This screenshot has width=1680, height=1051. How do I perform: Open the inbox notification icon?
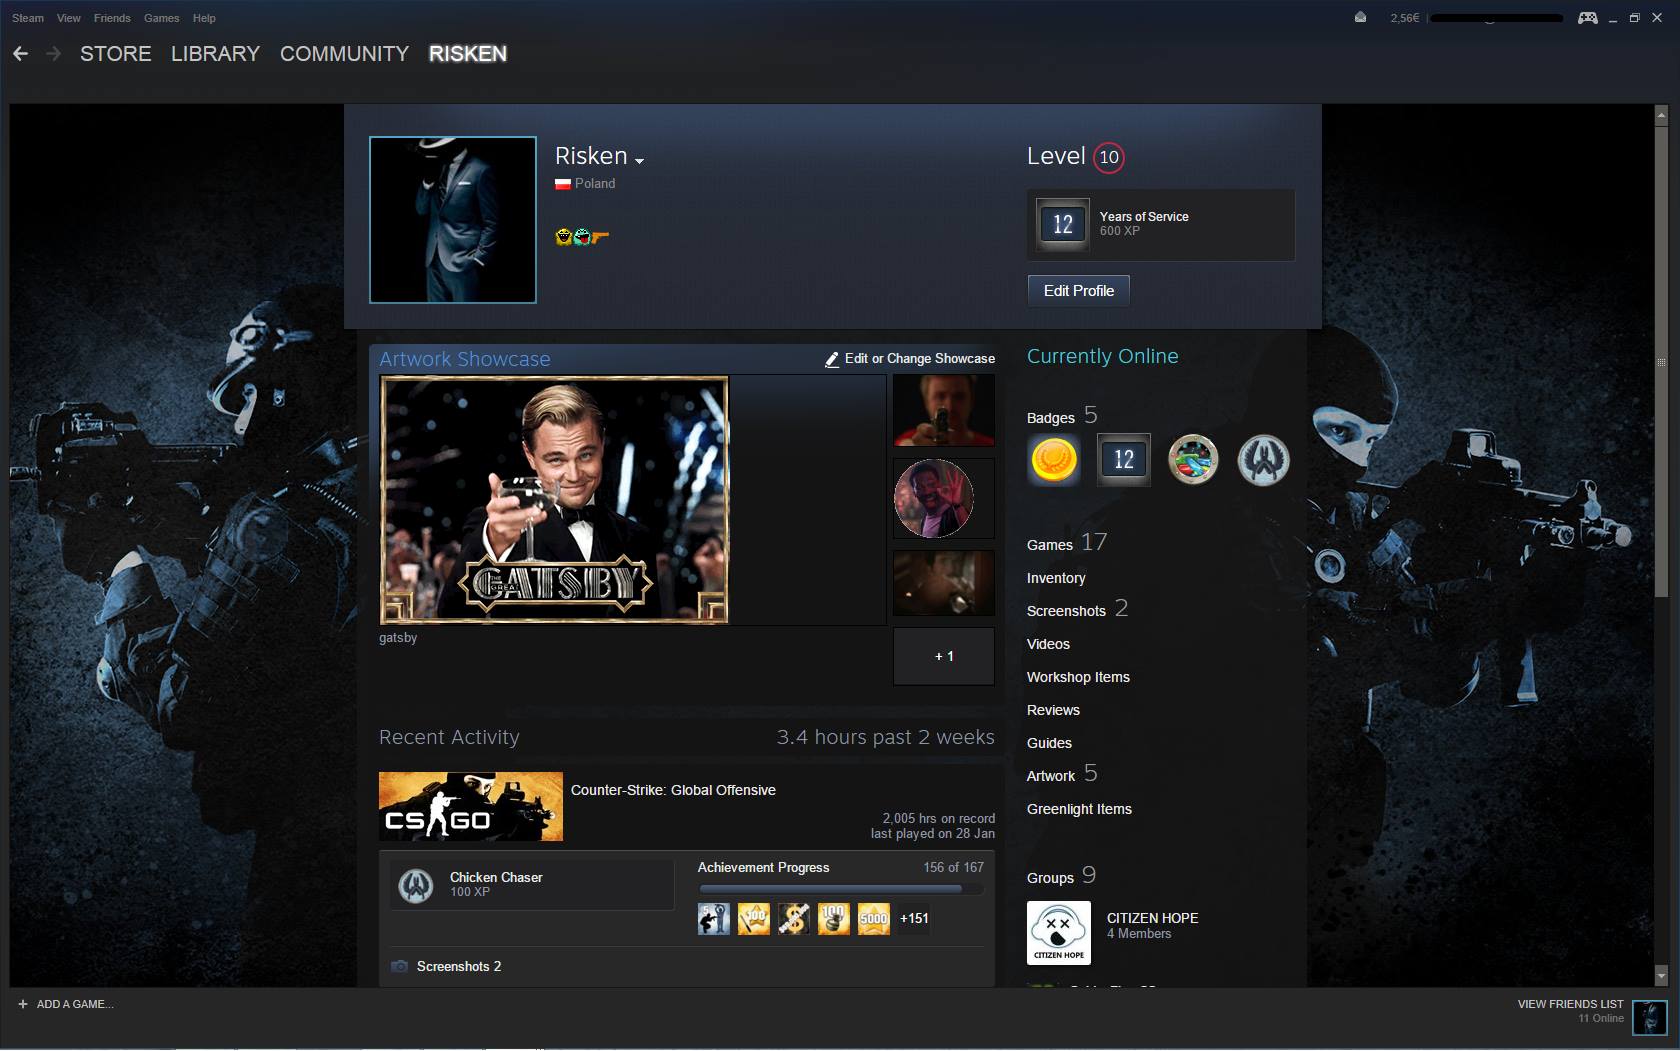(1360, 17)
